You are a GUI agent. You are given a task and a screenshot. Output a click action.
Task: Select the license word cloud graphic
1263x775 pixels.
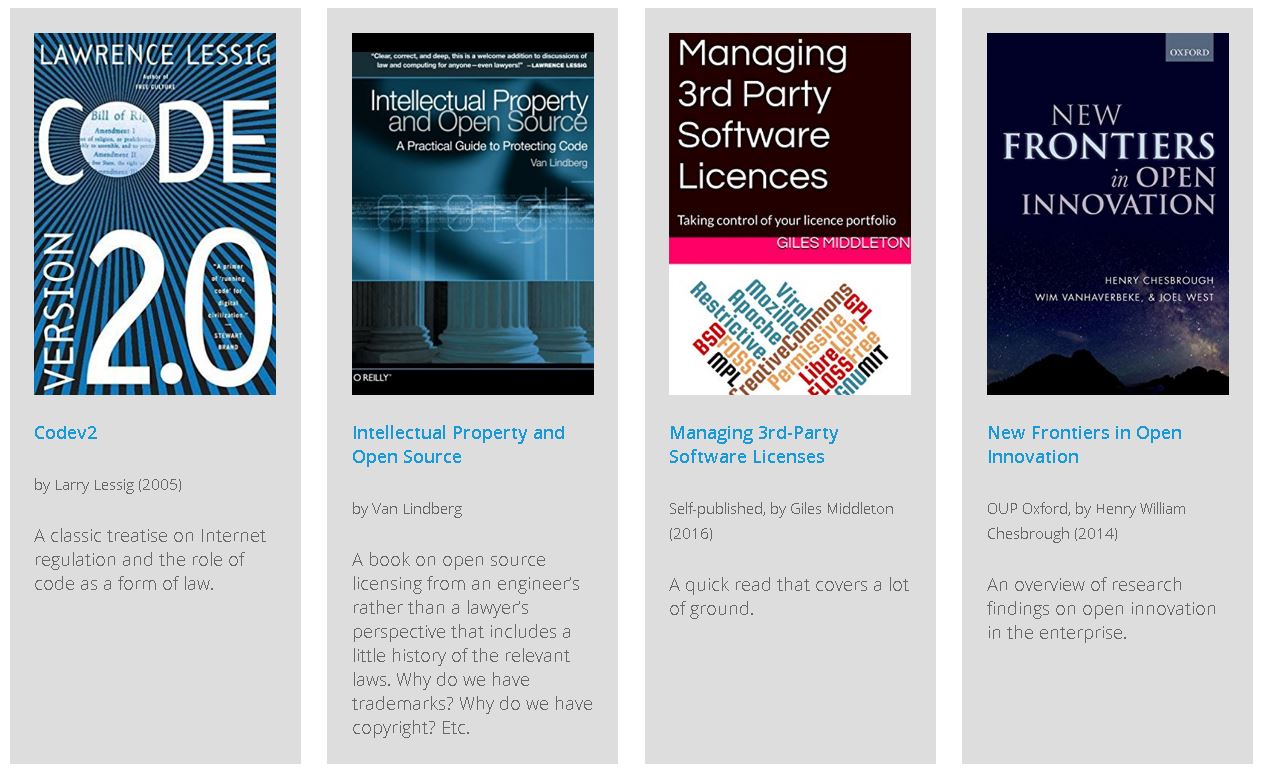click(x=789, y=330)
